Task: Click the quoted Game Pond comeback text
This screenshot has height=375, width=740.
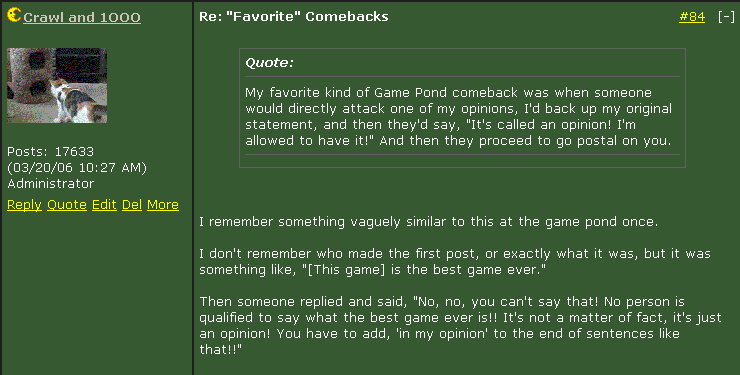Action: [x=458, y=117]
